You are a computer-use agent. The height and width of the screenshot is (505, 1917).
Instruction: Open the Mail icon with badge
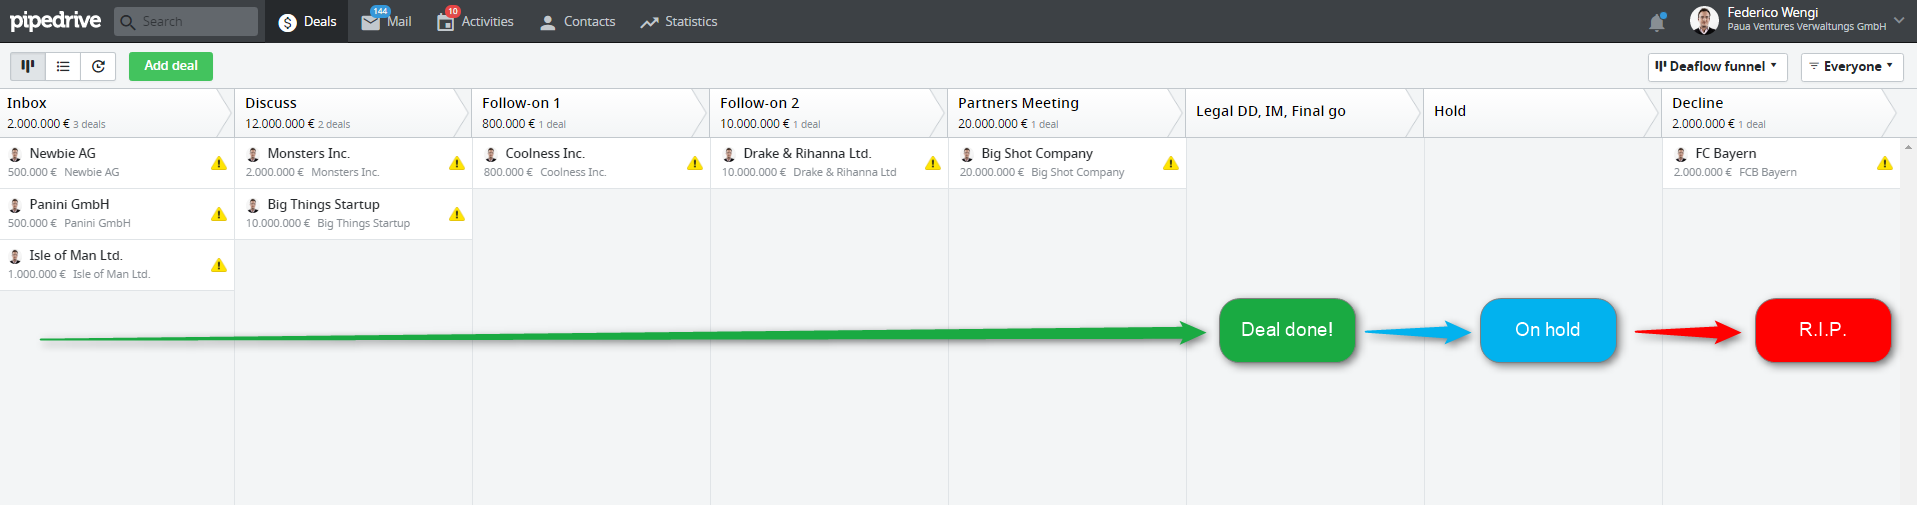click(x=371, y=21)
